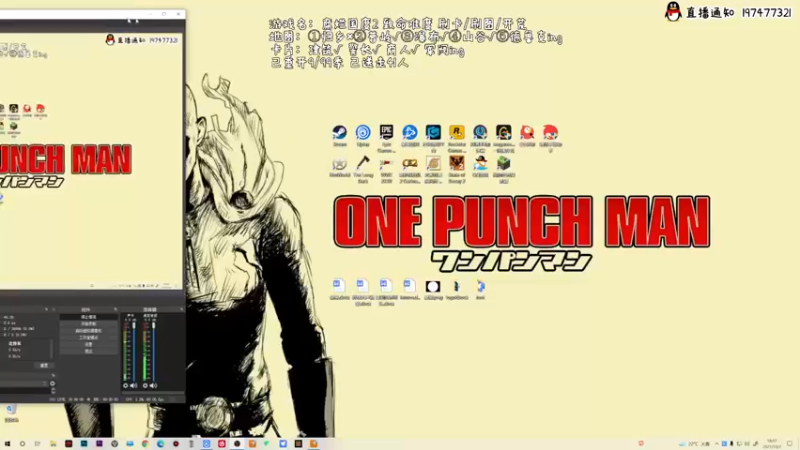Image resolution: width=800 pixels, height=450 pixels.
Task: Open the Rockstar Games Launcher shortcut
Action: (x=457, y=138)
